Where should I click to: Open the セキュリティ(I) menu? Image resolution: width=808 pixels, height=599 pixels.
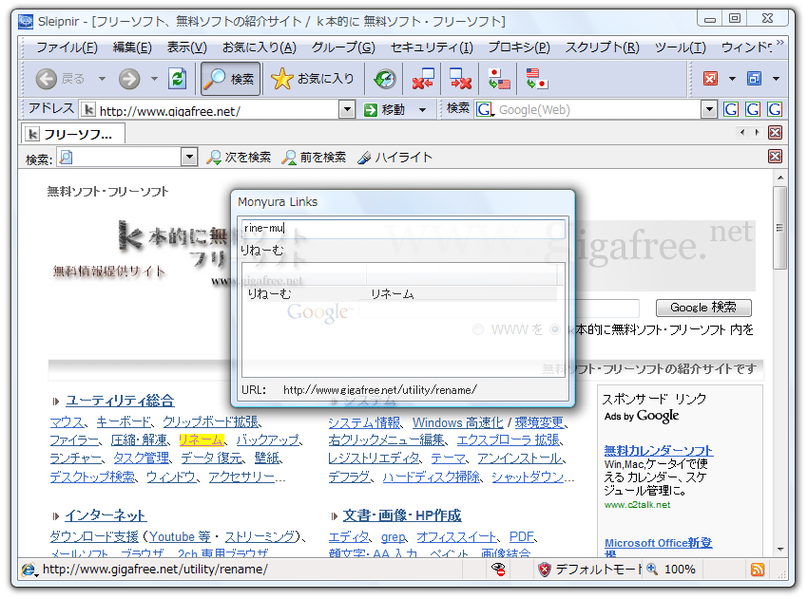click(x=432, y=47)
